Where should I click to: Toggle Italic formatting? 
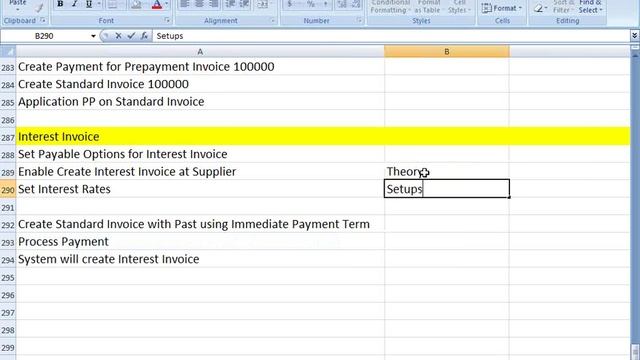click(74, 4)
